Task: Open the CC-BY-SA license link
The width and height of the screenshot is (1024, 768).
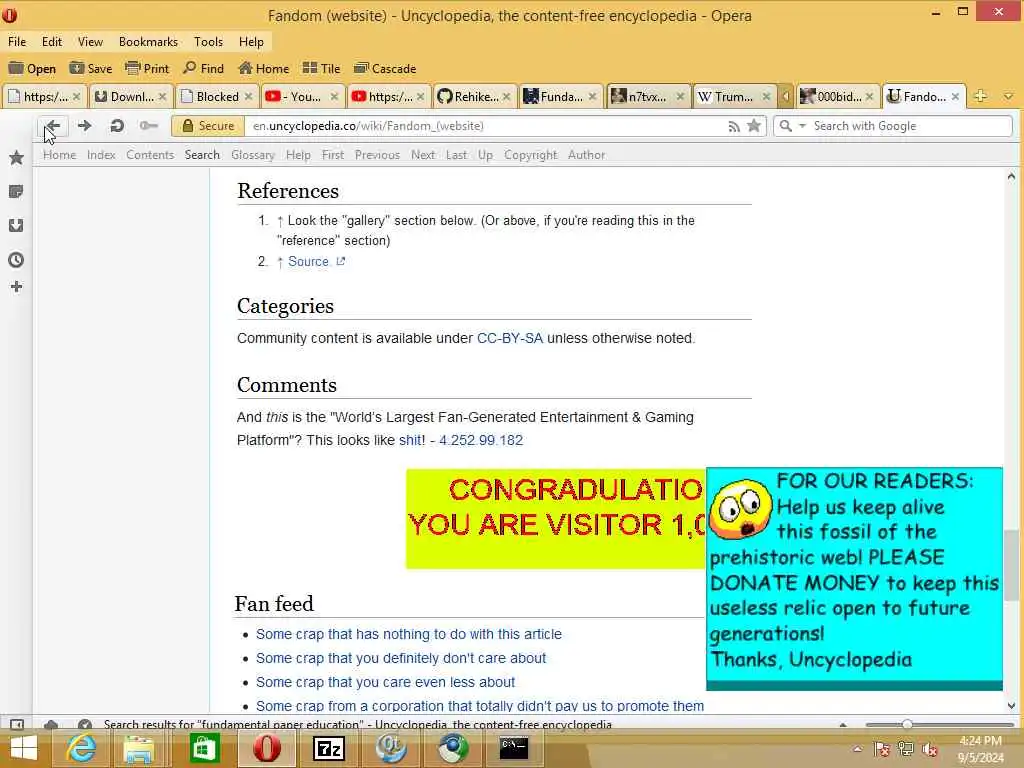Action: (x=509, y=338)
